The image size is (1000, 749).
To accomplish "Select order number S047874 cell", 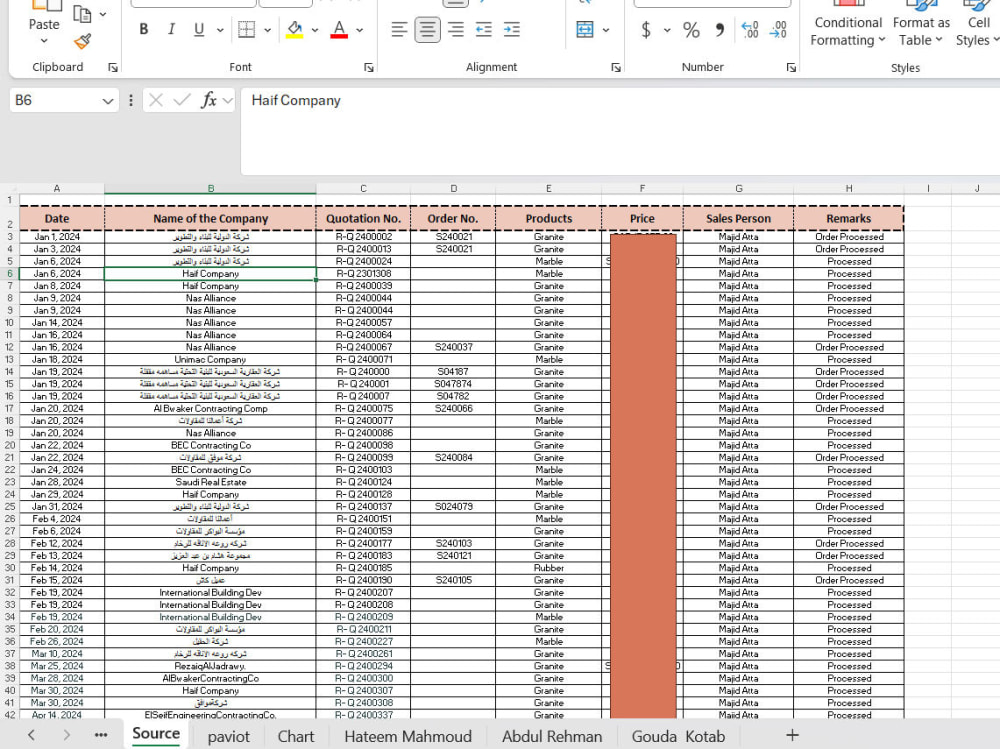I will (x=453, y=384).
